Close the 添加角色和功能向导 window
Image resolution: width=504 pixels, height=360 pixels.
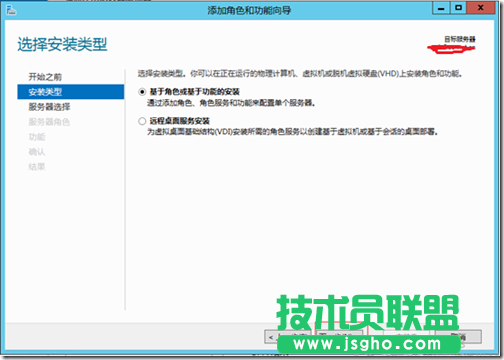click(480, 8)
